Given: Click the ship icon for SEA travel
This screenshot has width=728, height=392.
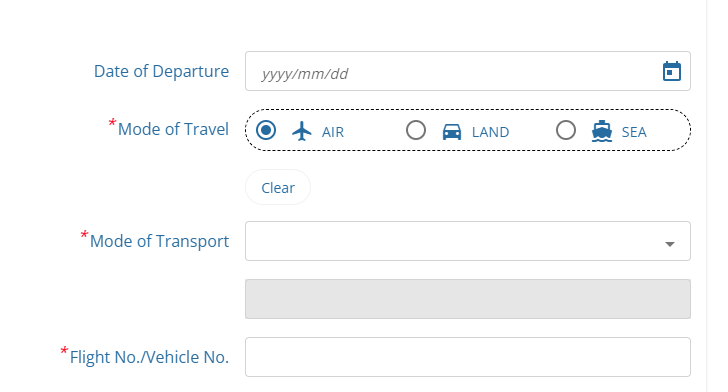Looking at the screenshot, I should 602,131.
